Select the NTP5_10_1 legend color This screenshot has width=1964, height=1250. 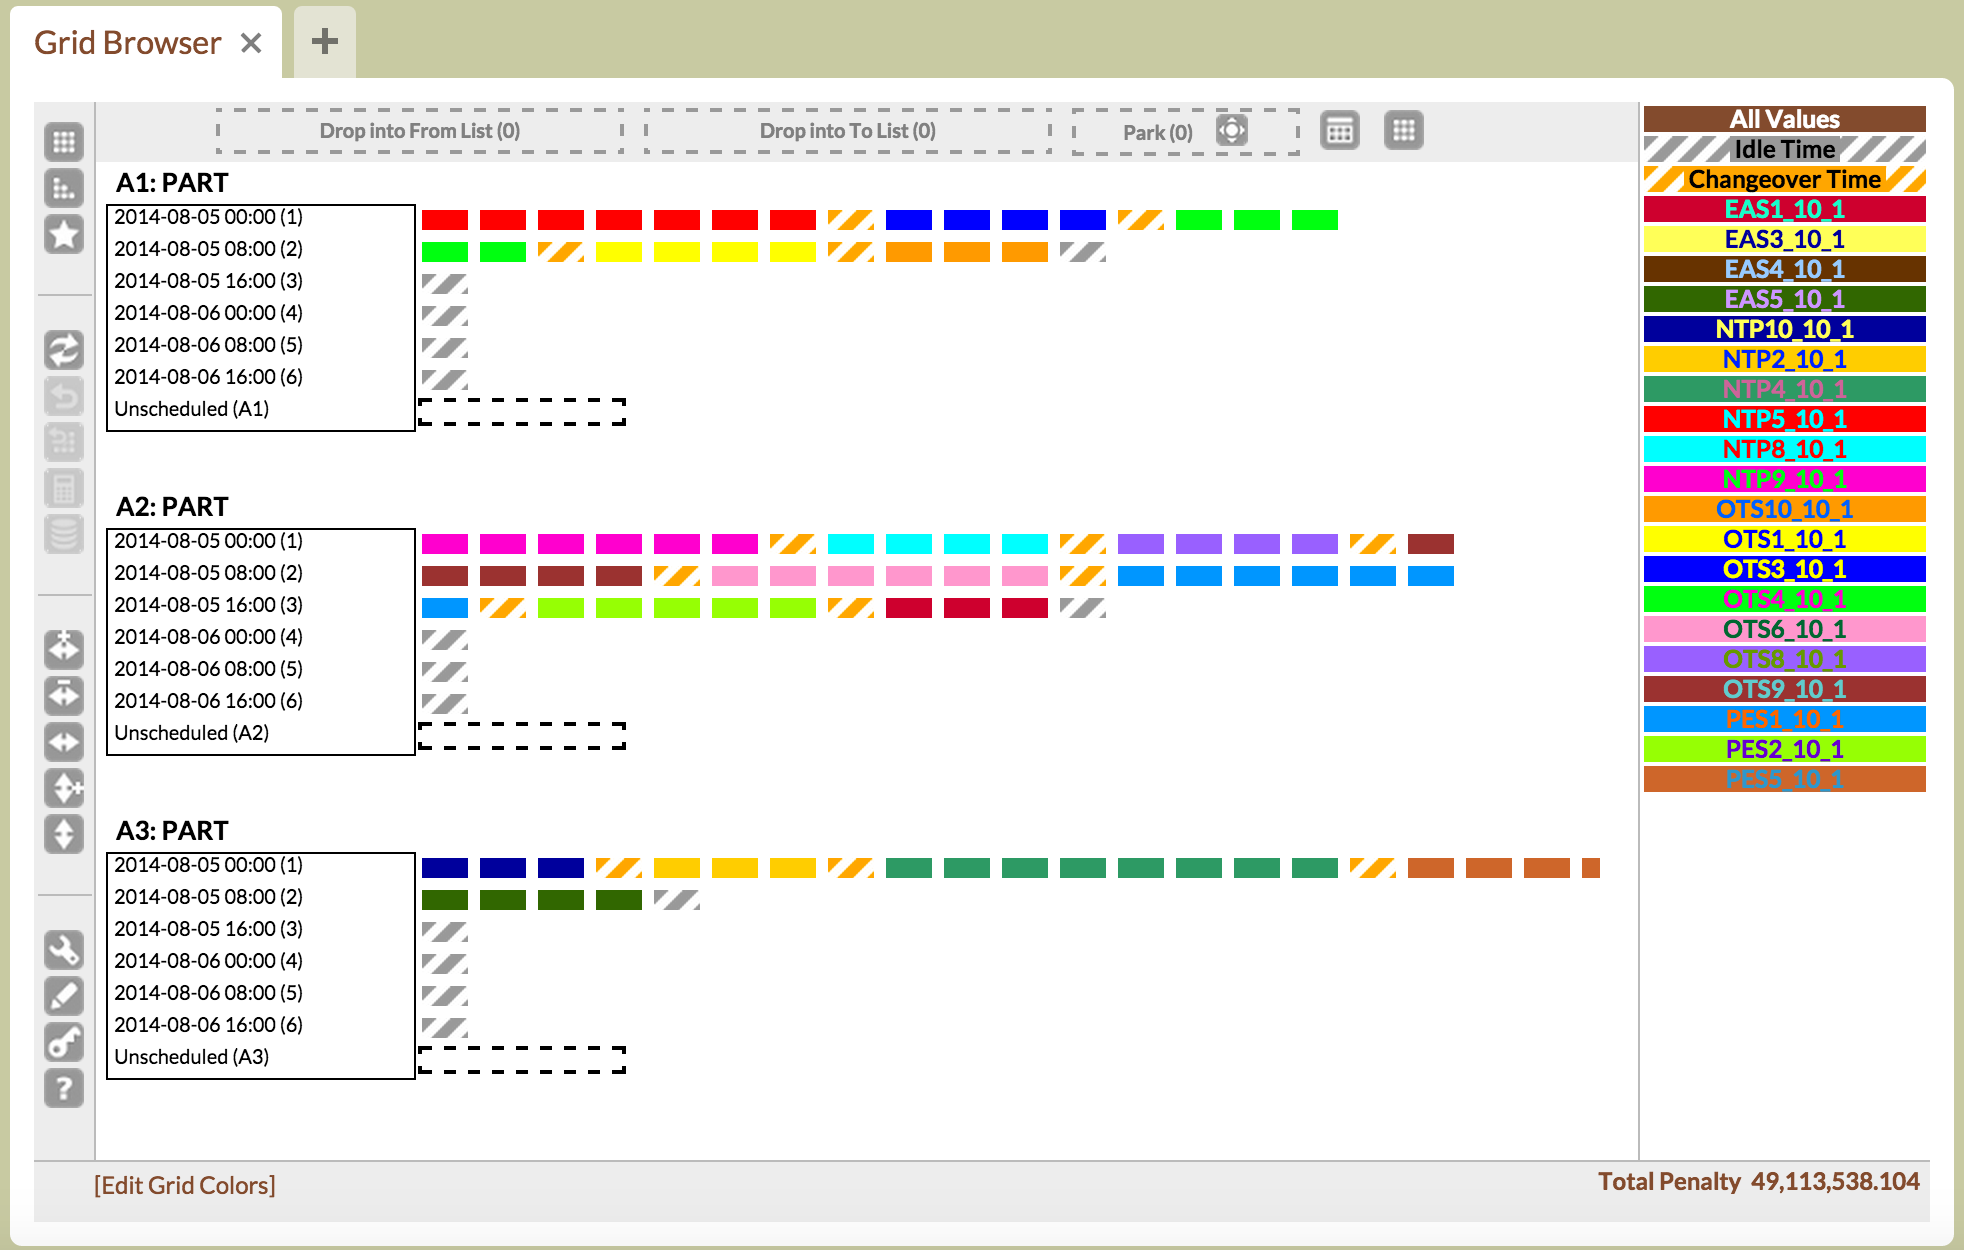pyautogui.click(x=1784, y=419)
